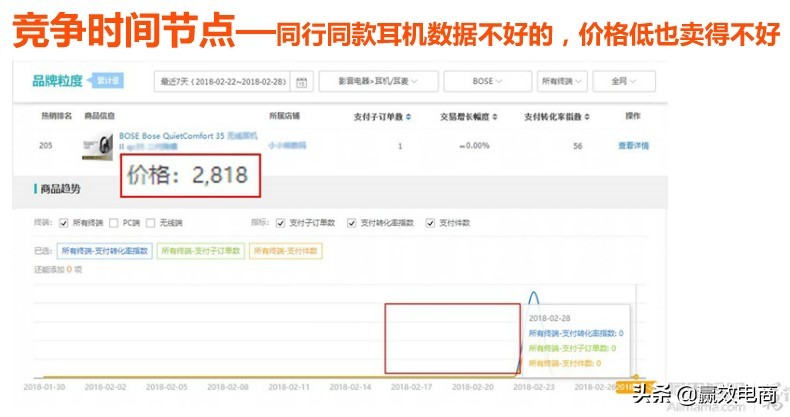Check the 所有终端 terminal checkbox
The image size is (790, 417).
coord(63,223)
